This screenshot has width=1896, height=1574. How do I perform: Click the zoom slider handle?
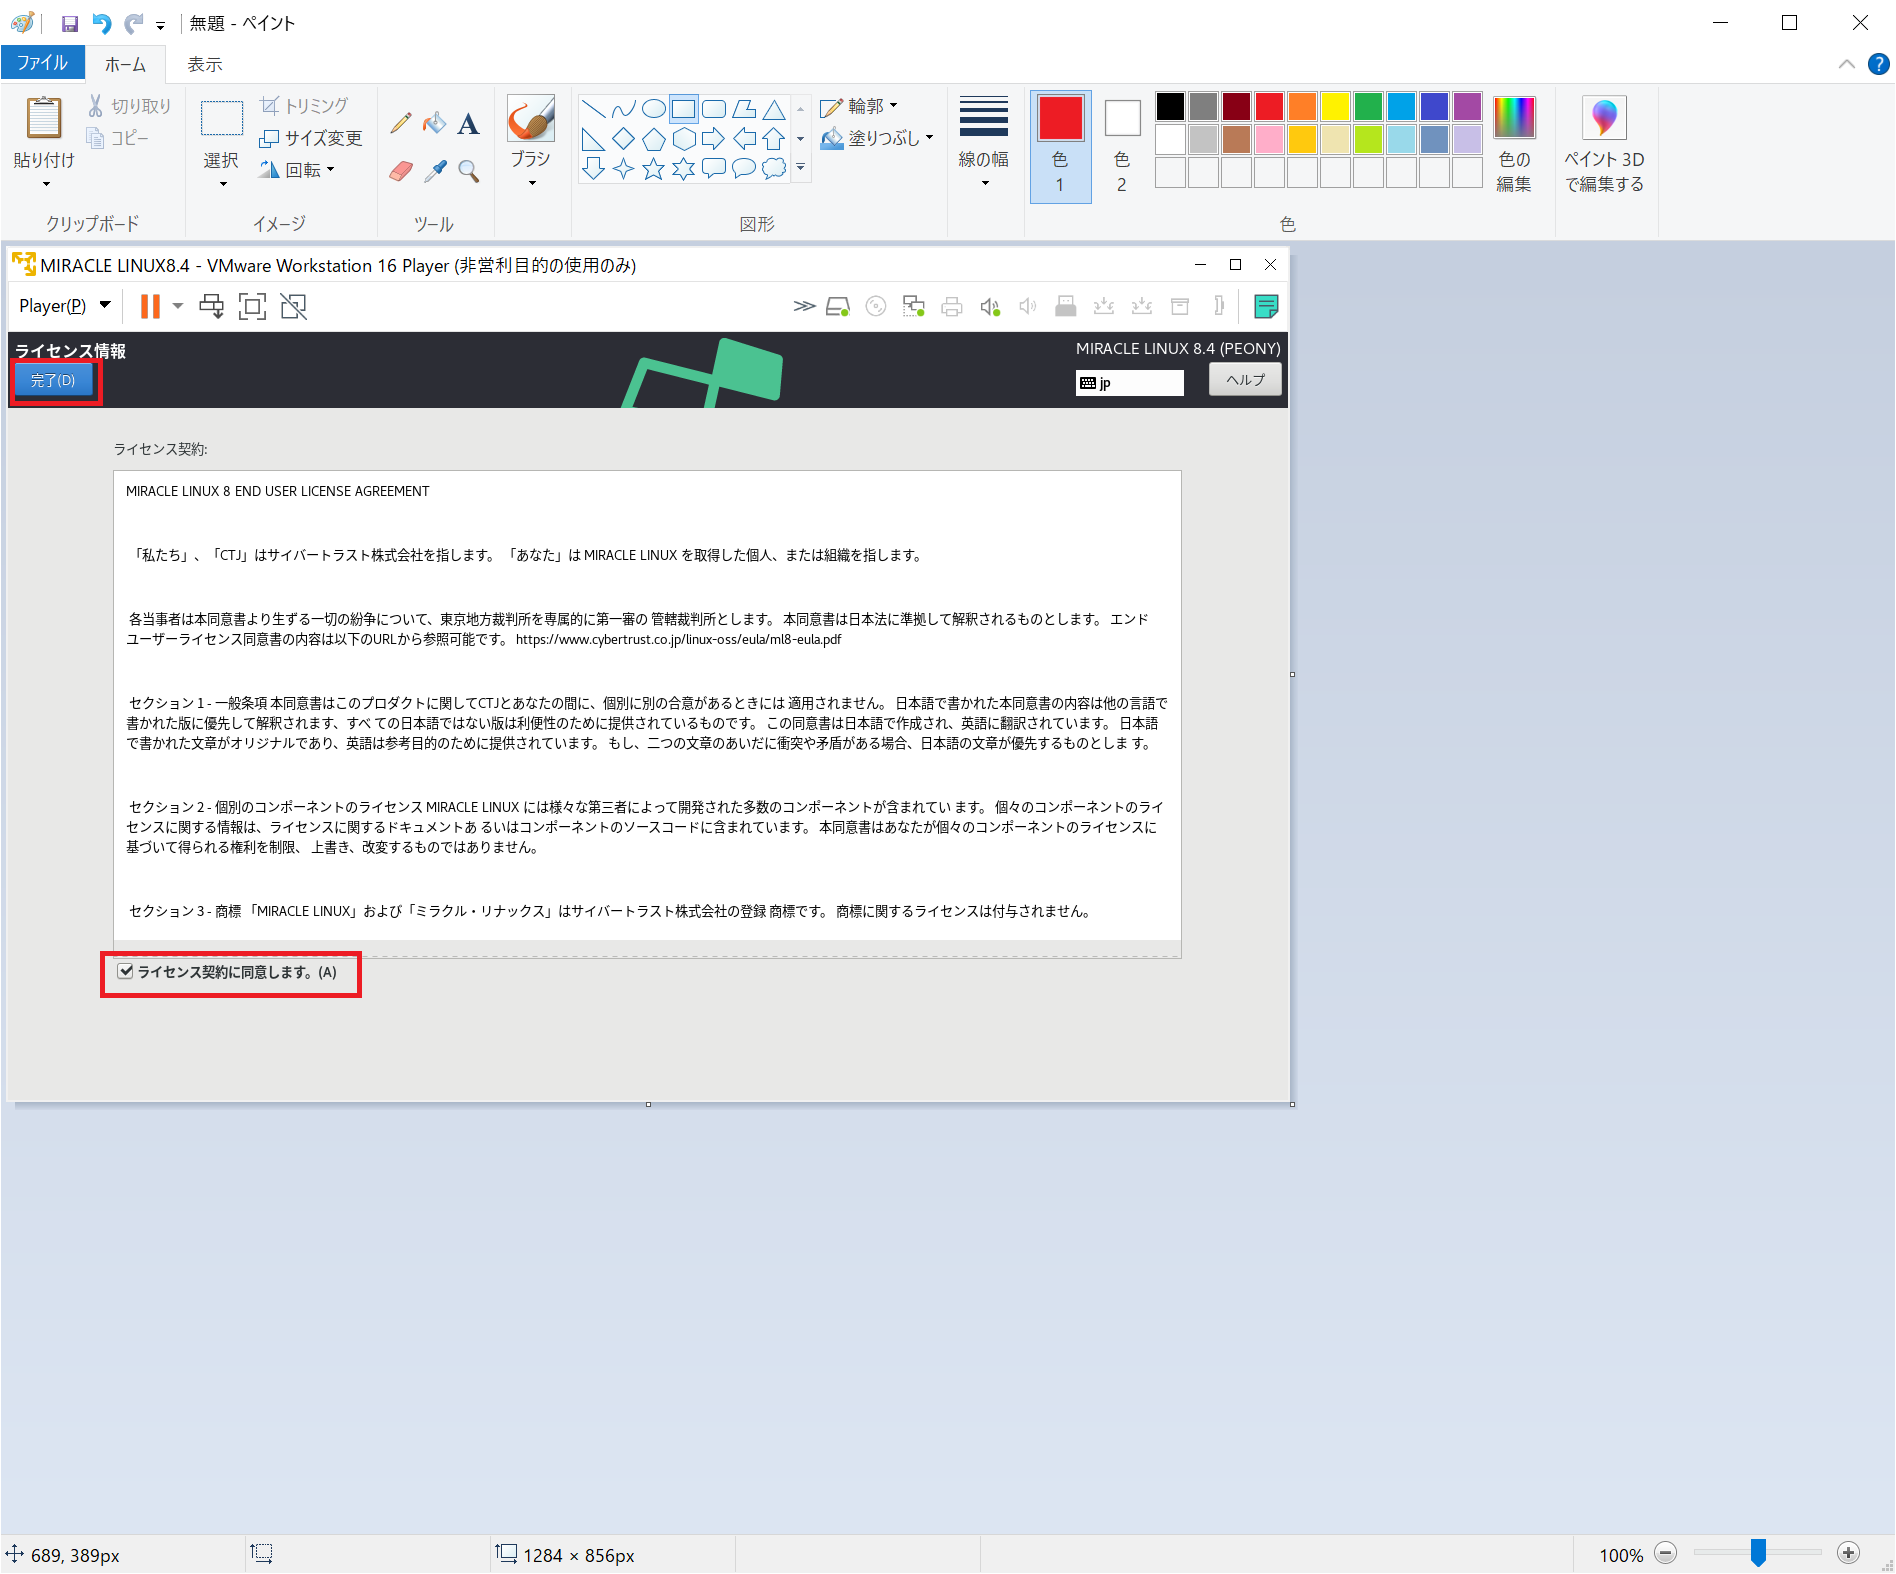[x=1758, y=1552]
